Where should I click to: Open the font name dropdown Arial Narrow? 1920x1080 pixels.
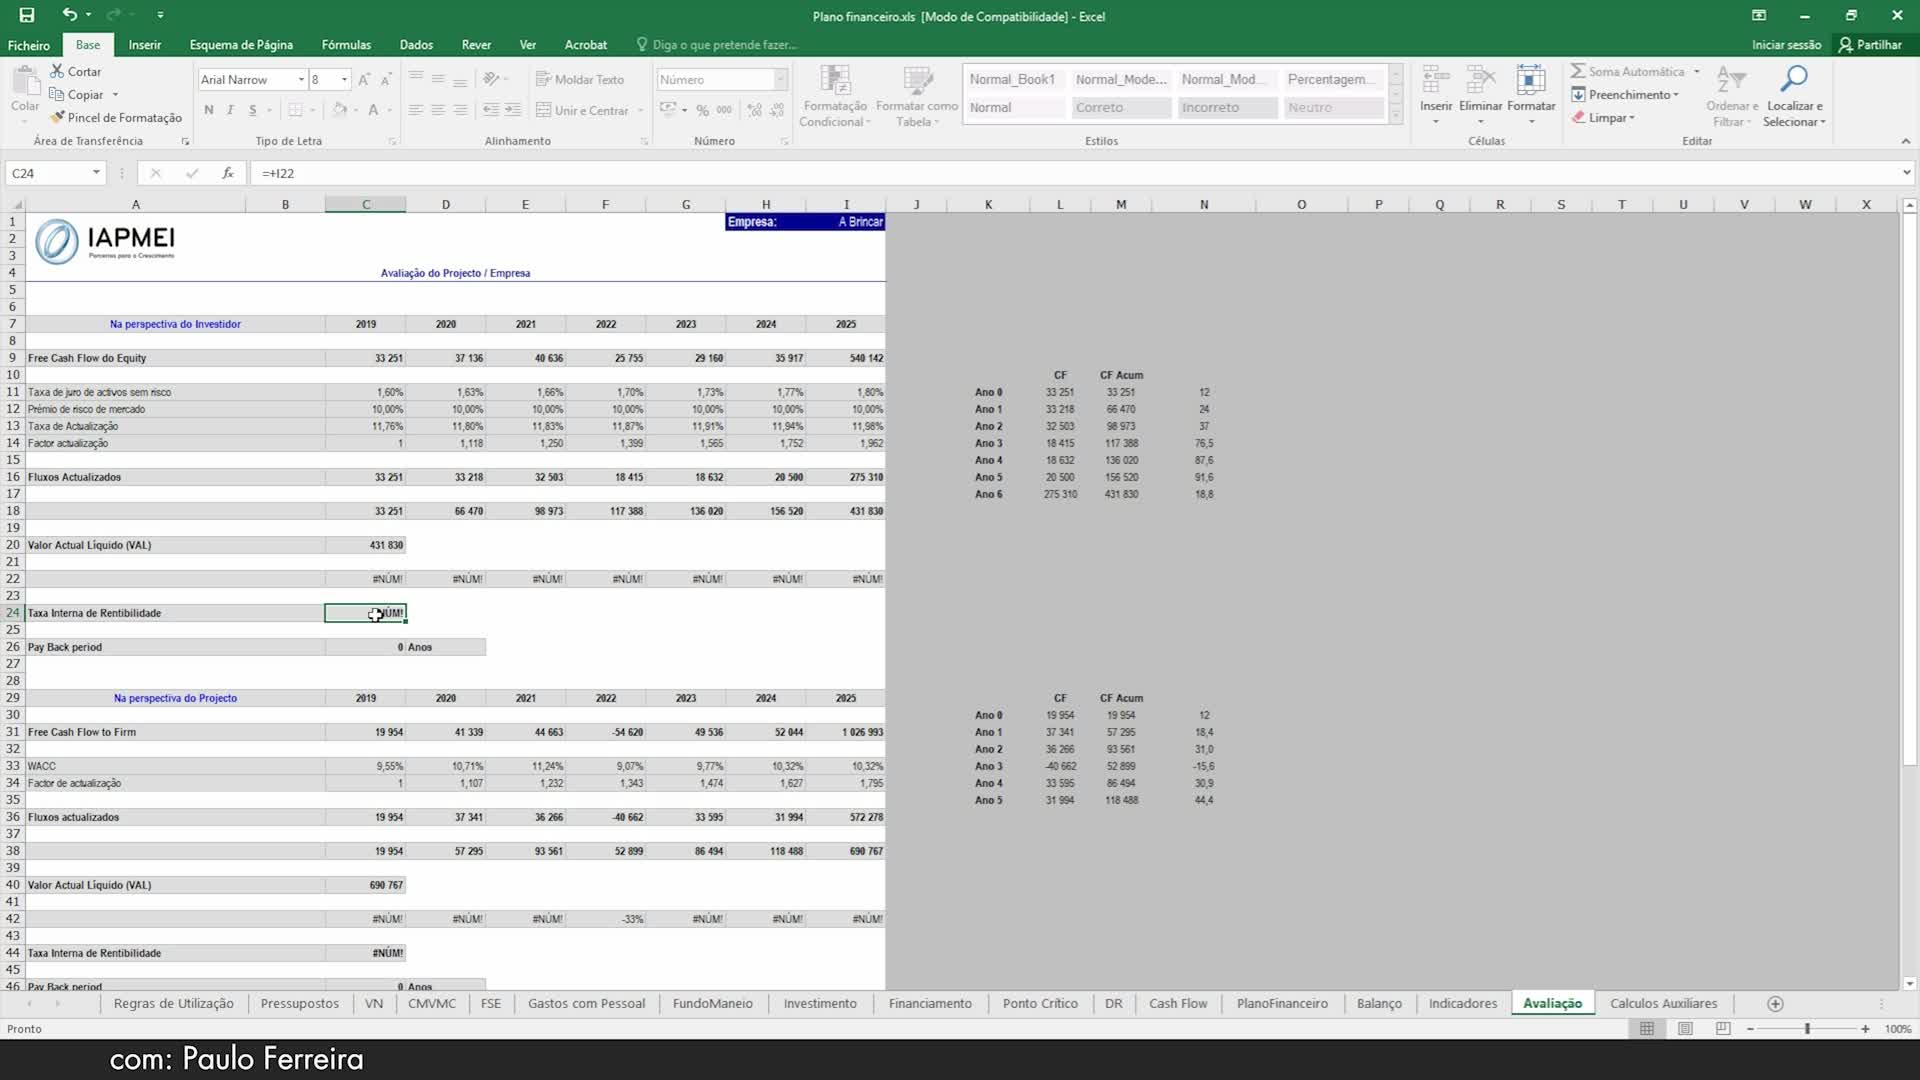pyautogui.click(x=301, y=79)
